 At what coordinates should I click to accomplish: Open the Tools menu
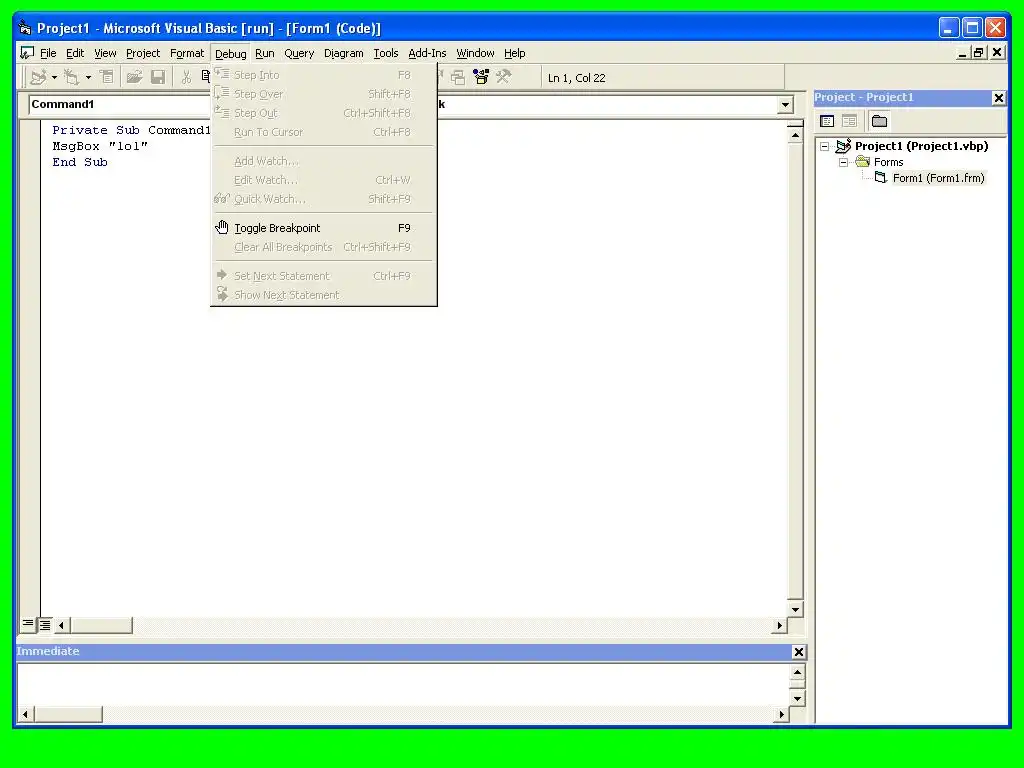pos(385,54)
